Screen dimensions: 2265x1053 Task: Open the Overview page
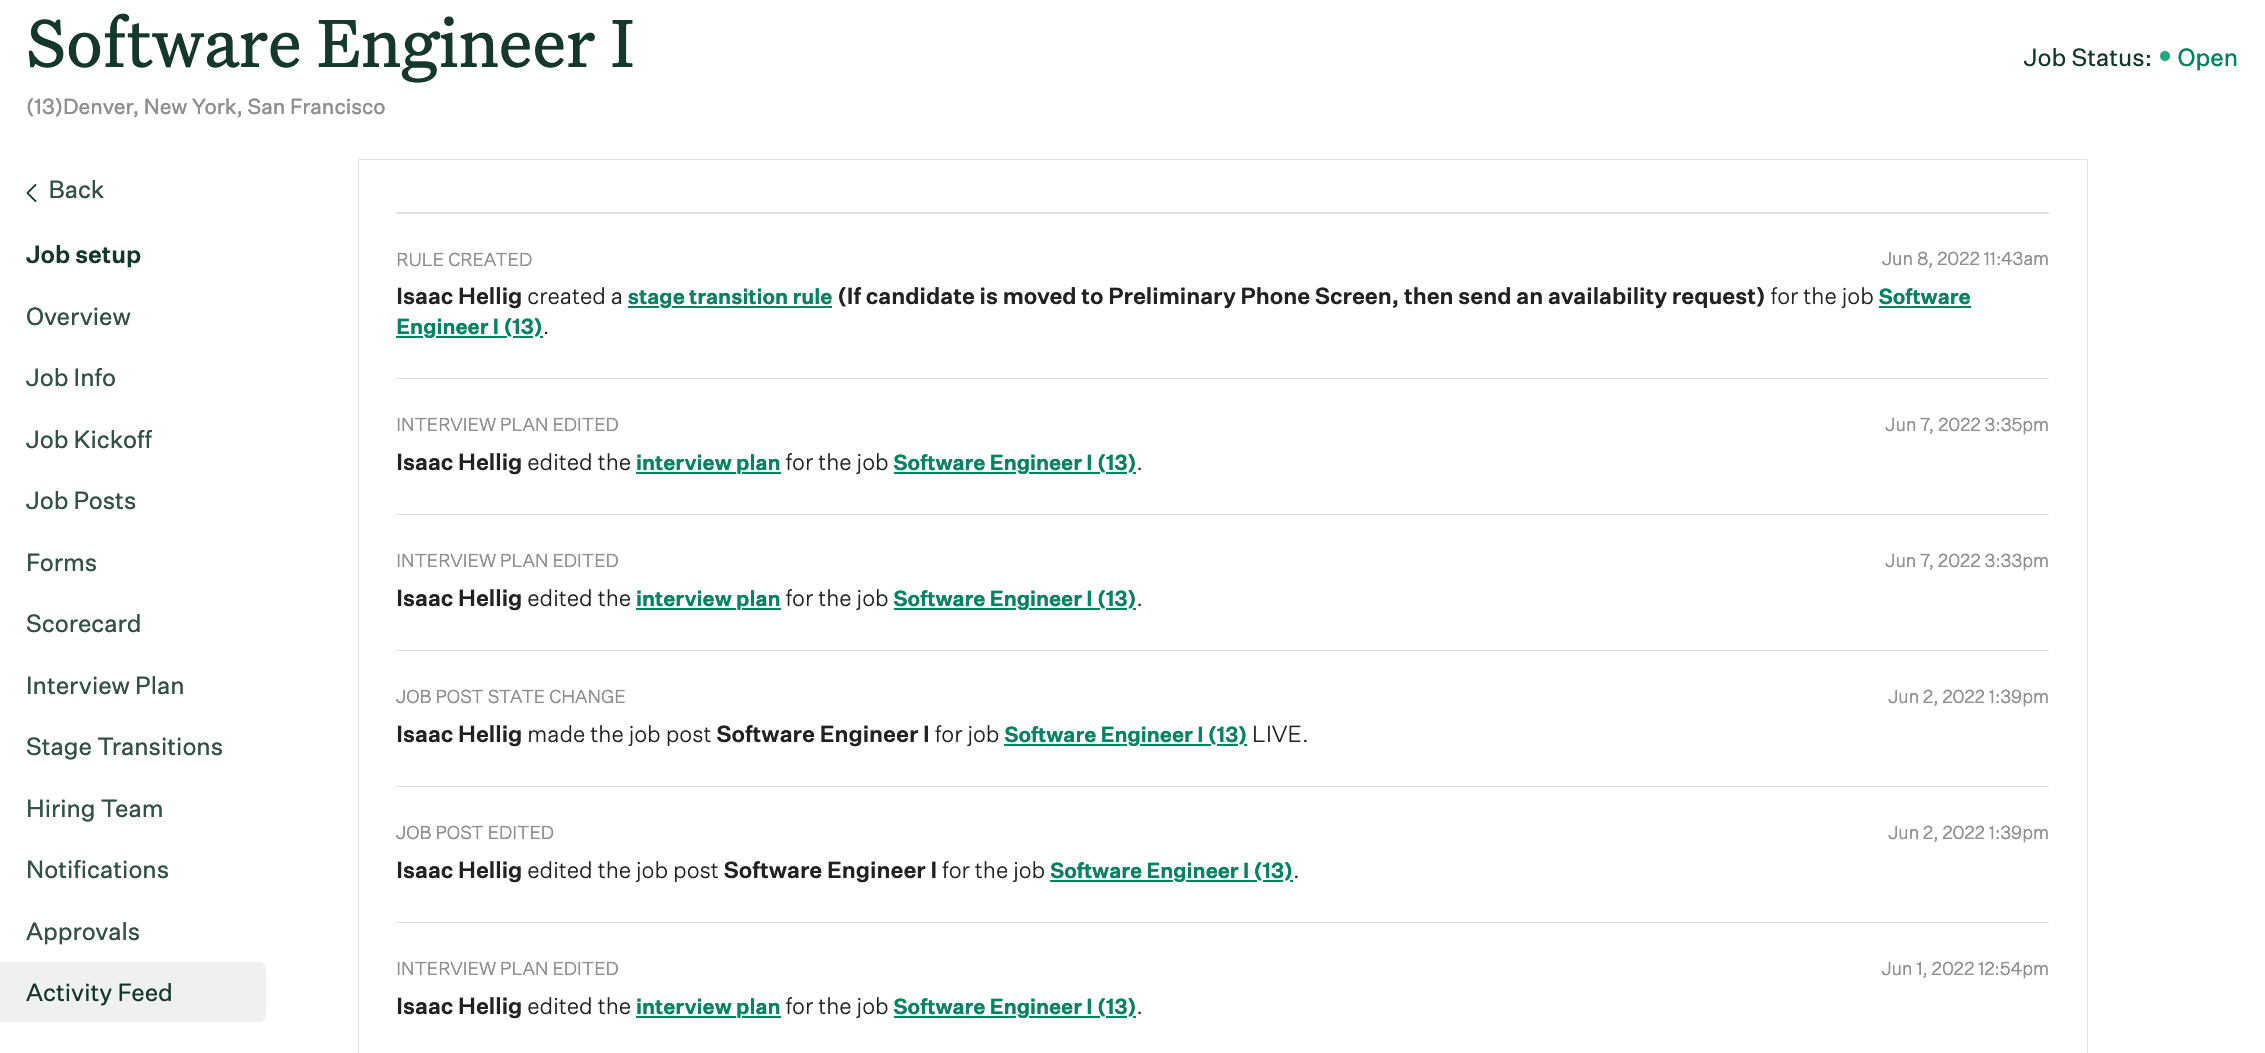click(x=78, y=316)
